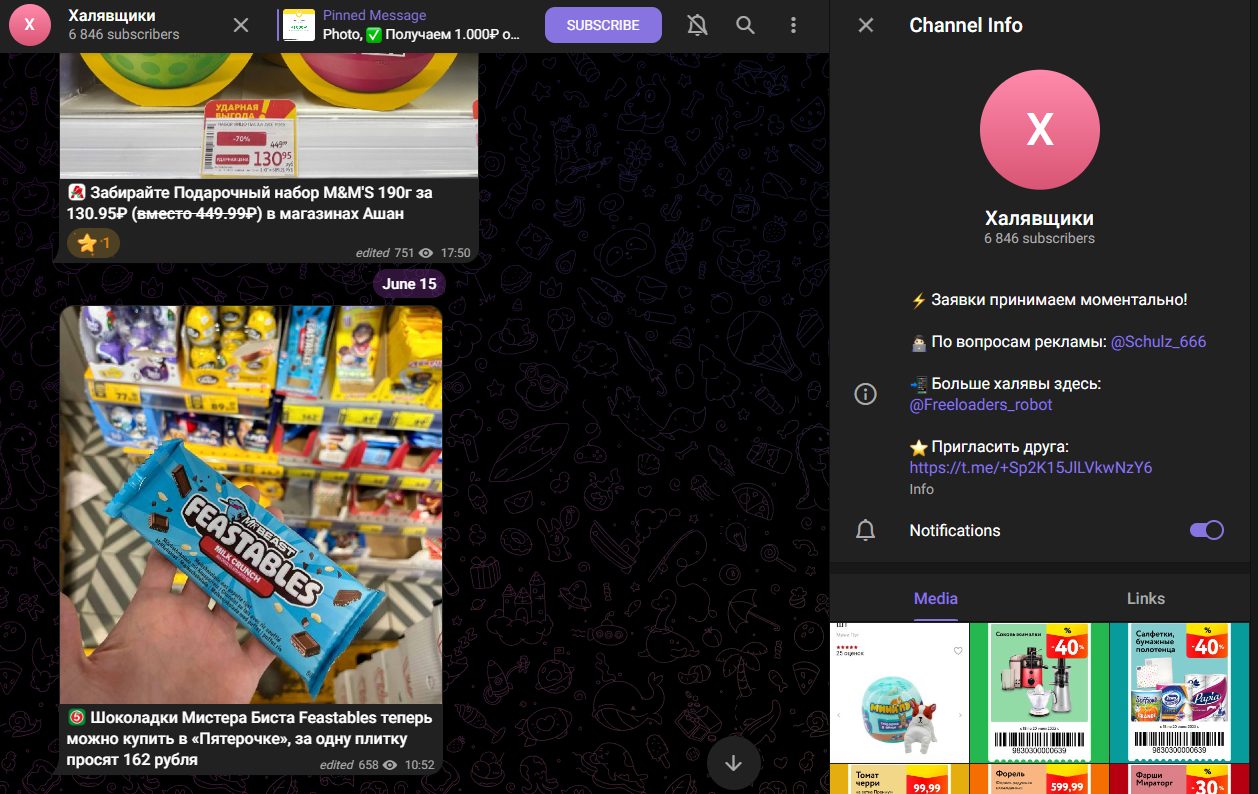Open the Pinned Message text

pos(422,25)
